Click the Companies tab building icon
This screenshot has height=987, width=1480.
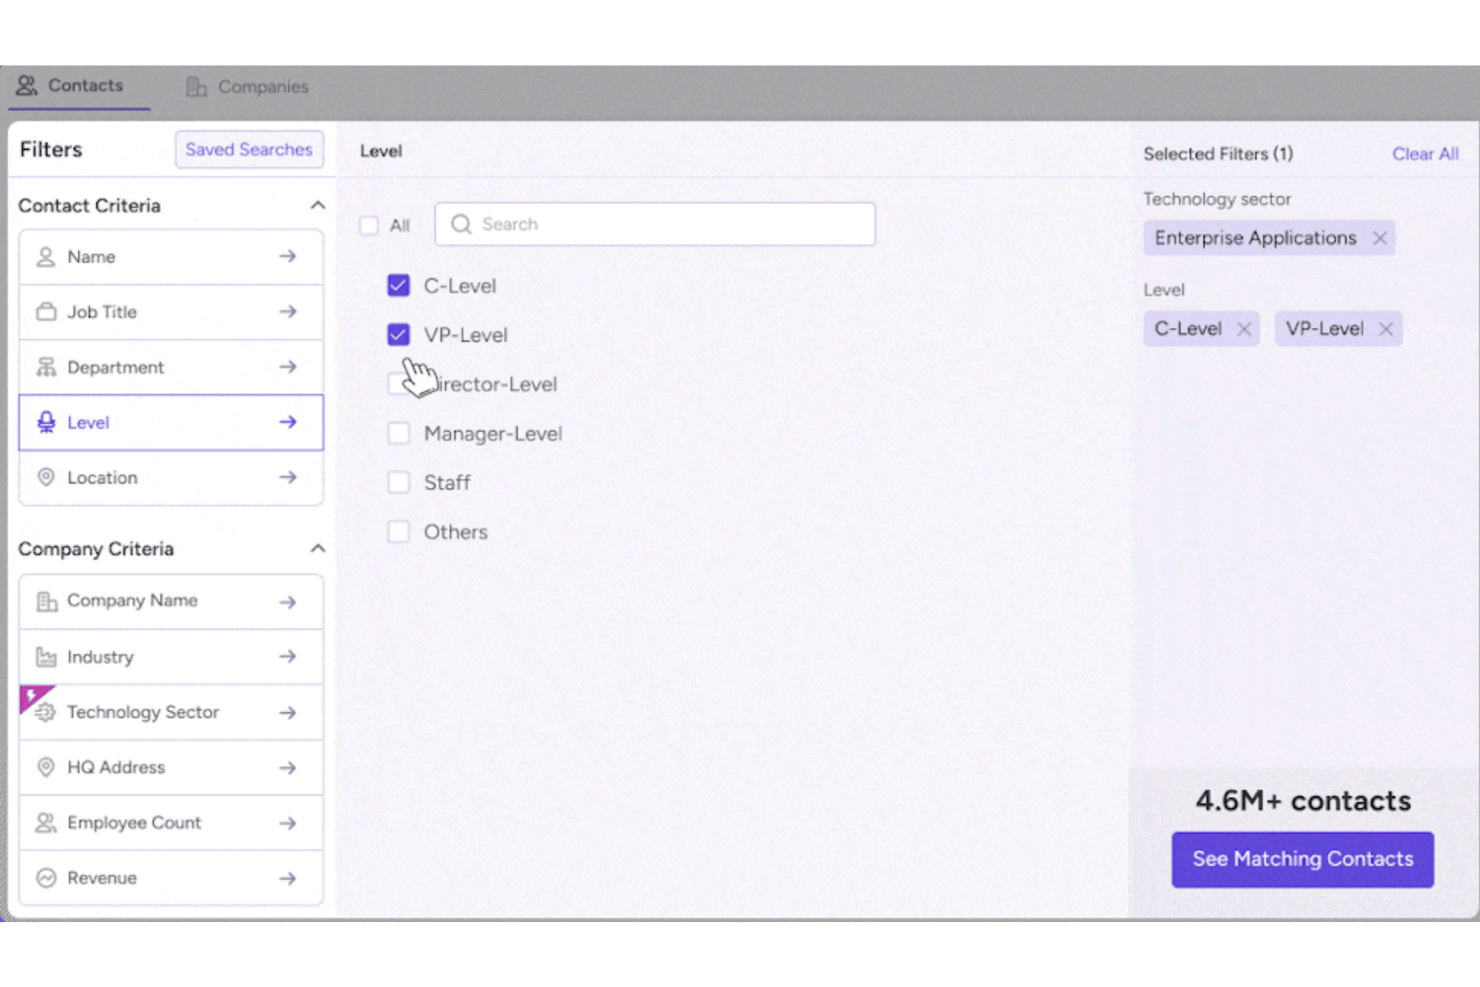(196, 87)
